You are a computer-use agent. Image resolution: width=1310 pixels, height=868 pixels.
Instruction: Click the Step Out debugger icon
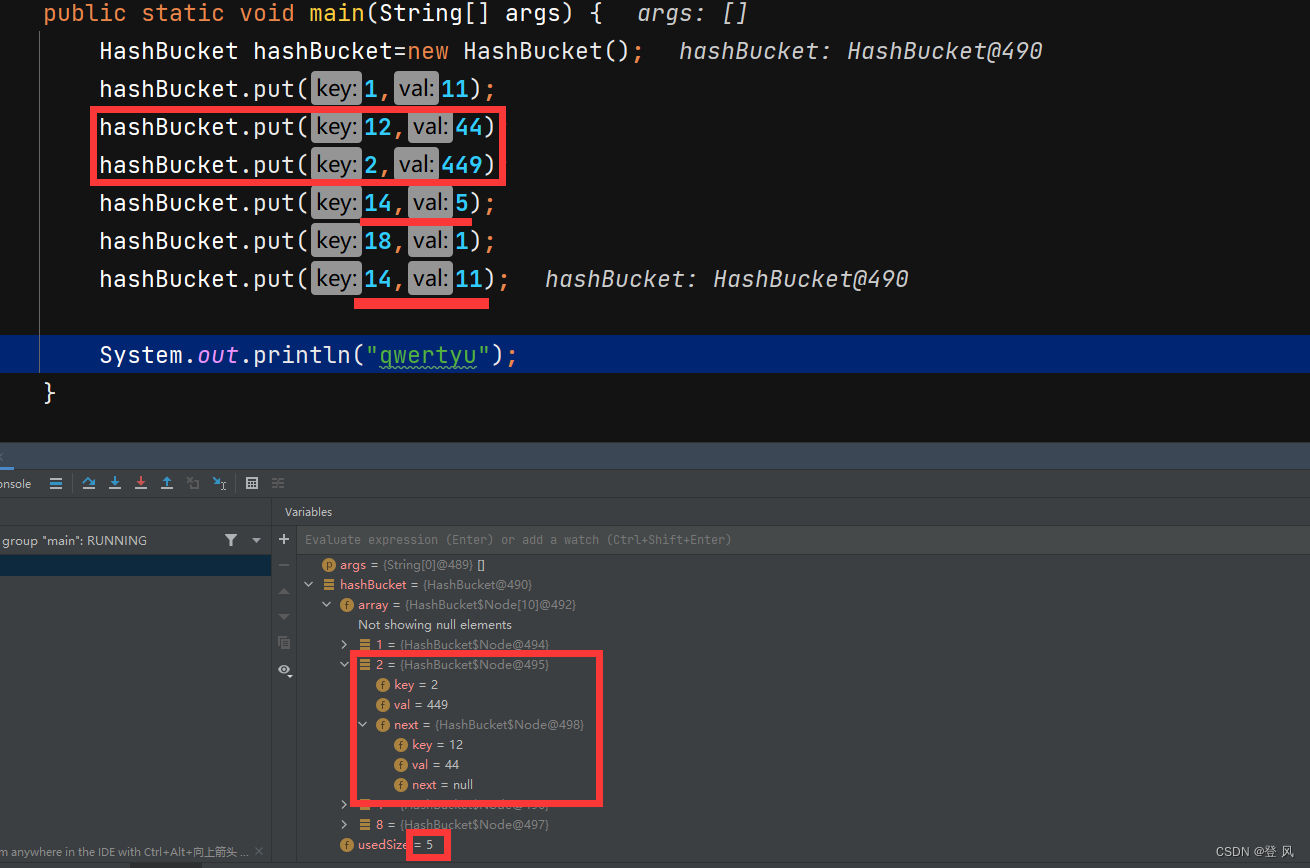click(x=167, y=483)
